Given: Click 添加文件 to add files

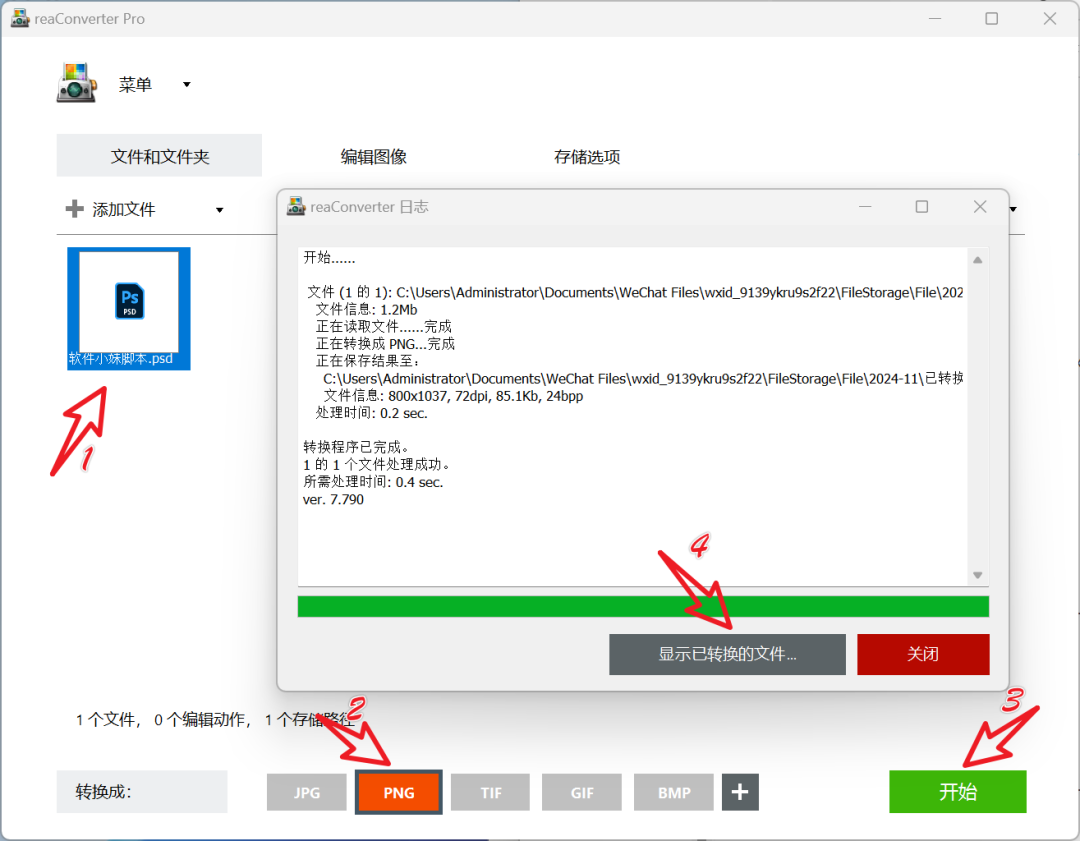Looking at the screenshot, I should tap(124, 209).
